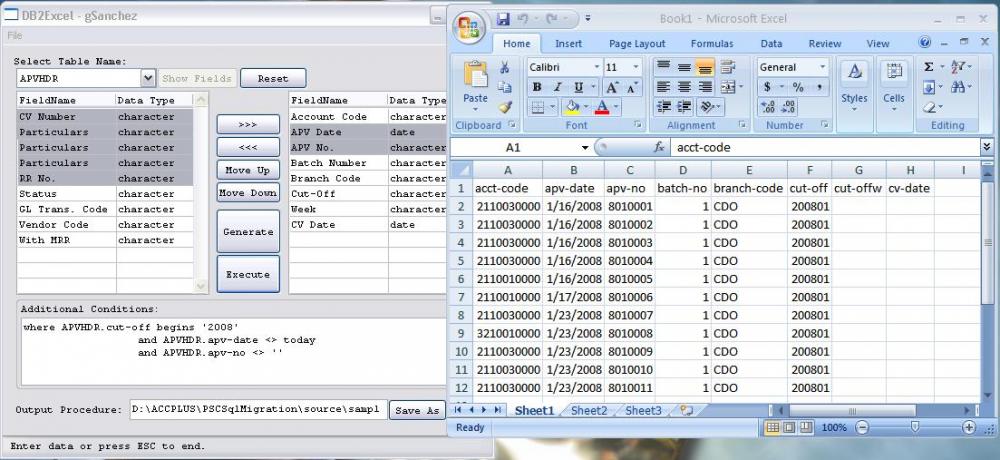This screenshot has width=1000, height=460.
Task: Open the Data ribbon tab
Action: point(771,44)
